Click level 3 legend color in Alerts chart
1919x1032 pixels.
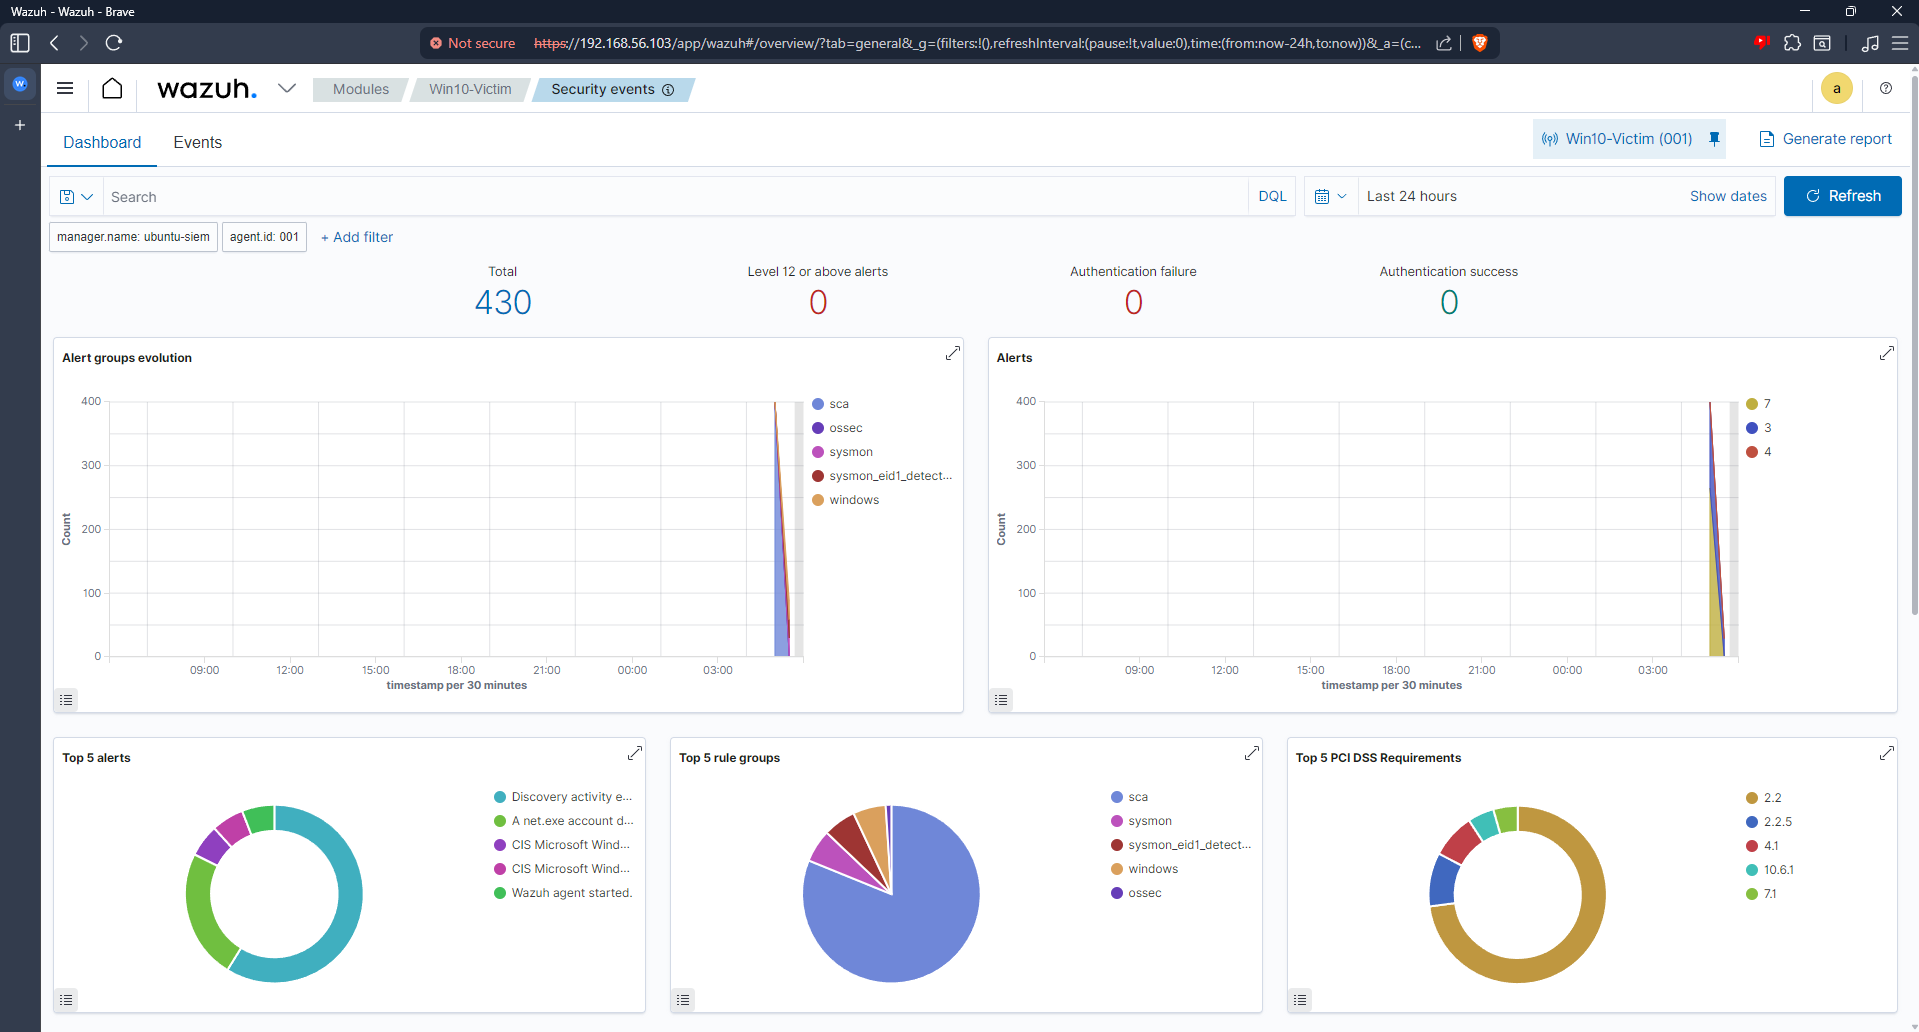coord(1752,428)
